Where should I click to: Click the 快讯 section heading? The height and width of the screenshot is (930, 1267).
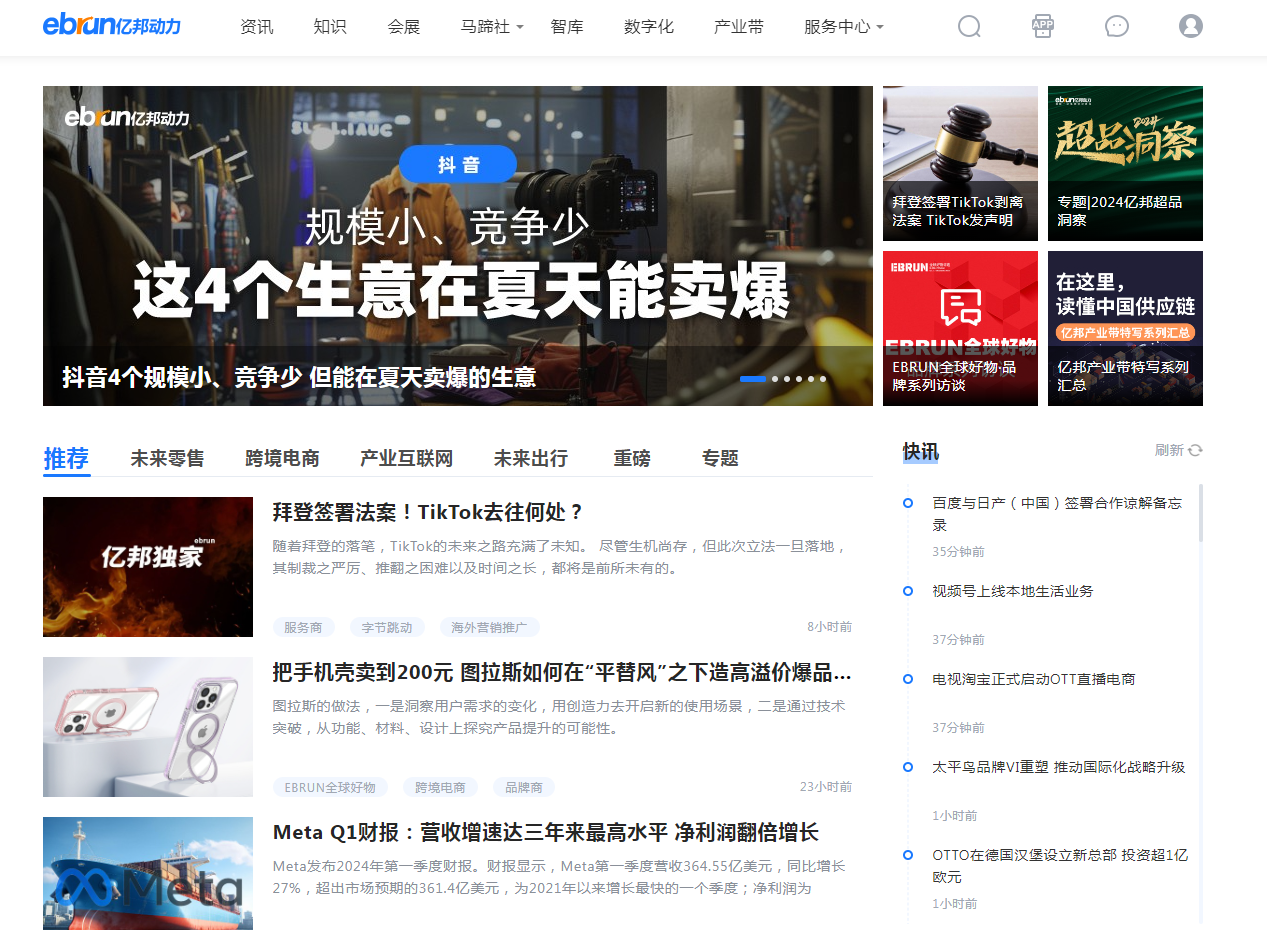921,451
